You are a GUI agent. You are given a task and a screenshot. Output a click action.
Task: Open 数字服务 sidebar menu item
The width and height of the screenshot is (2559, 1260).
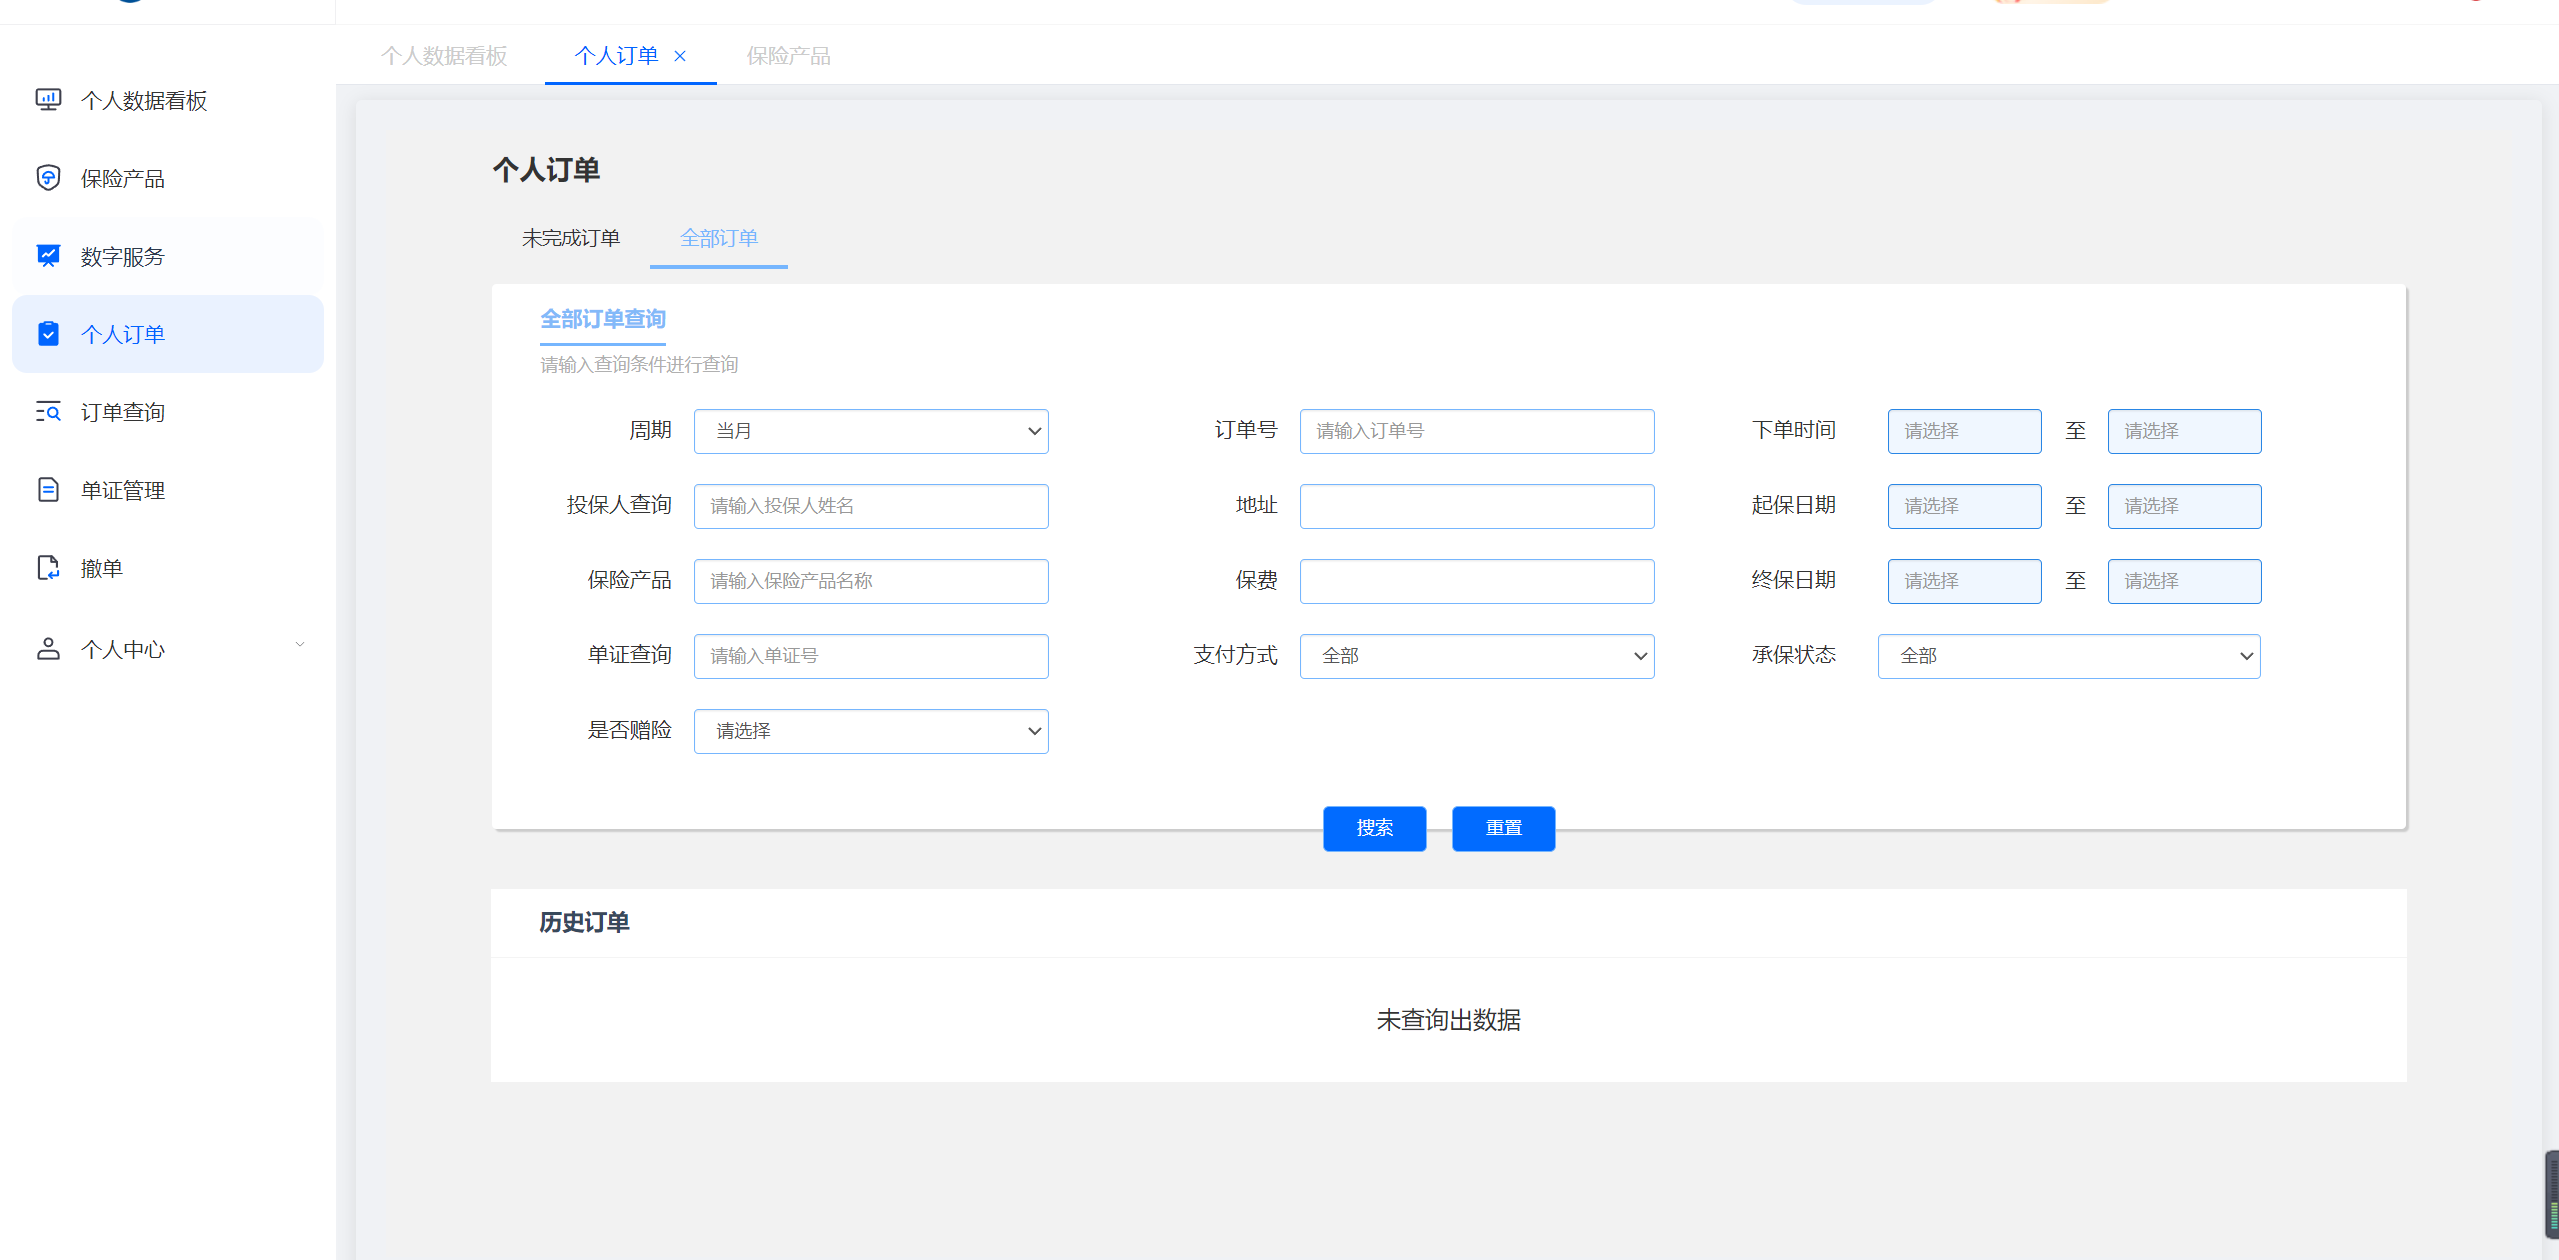168,256
